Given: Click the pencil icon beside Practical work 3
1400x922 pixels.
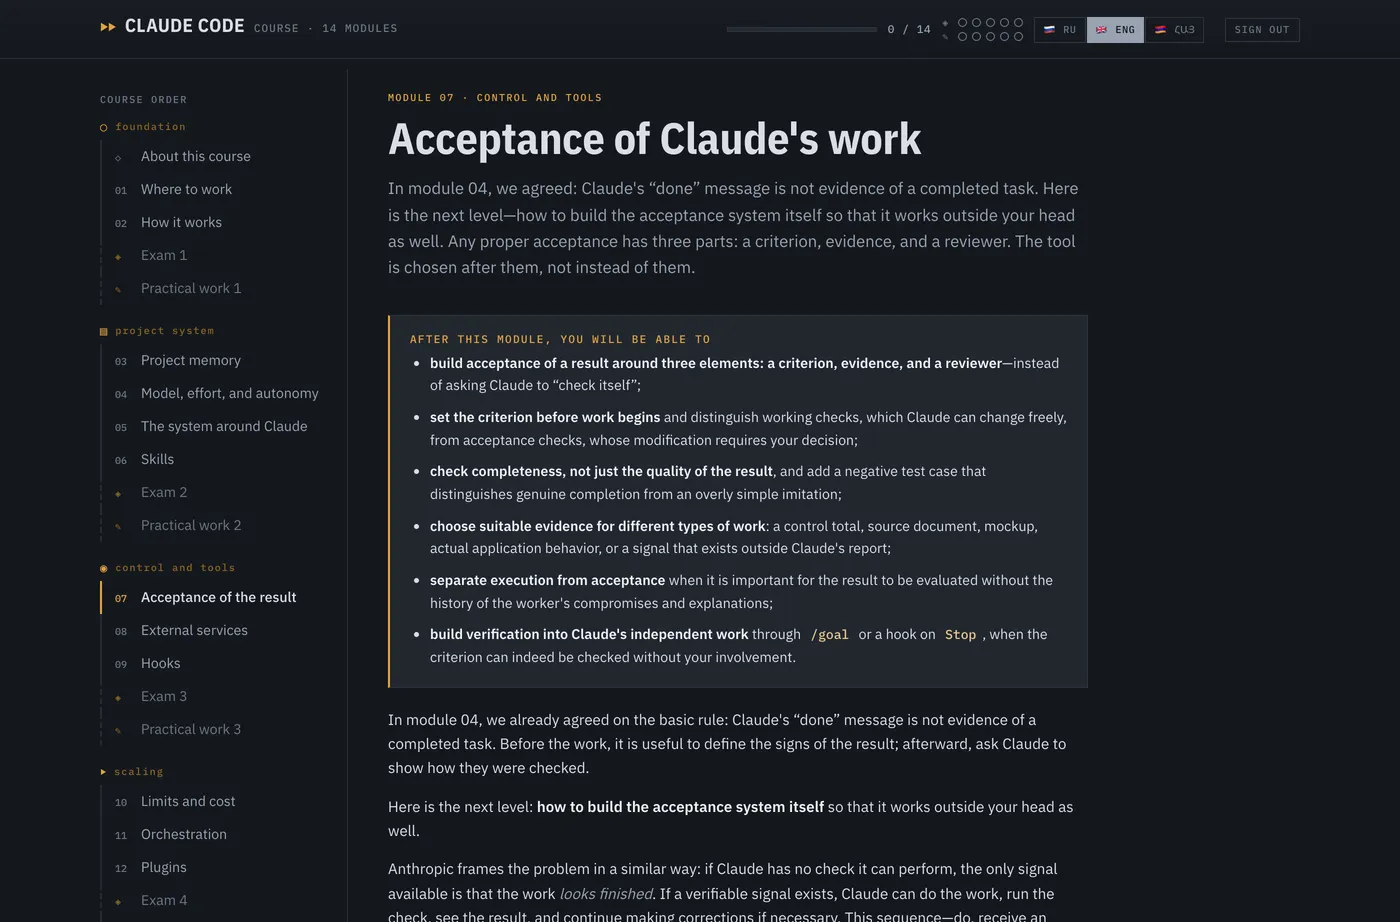Looking at the screenshot, I should coord(118,731).
